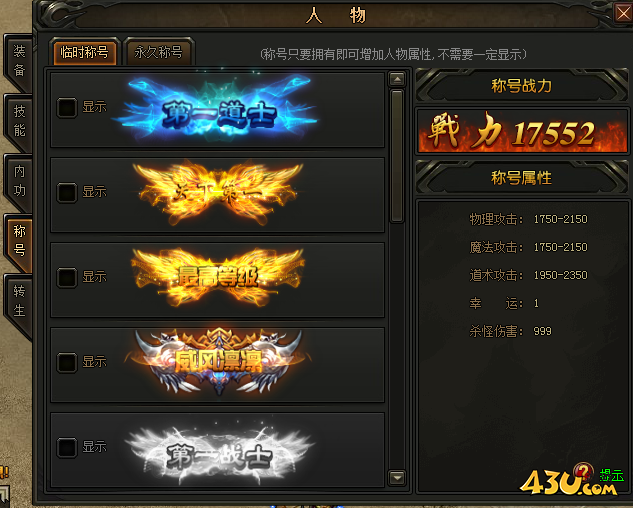This screenshot has height=508, width=633.
Task: Select the 临时称号 tab
Action: tap(84, 52)
